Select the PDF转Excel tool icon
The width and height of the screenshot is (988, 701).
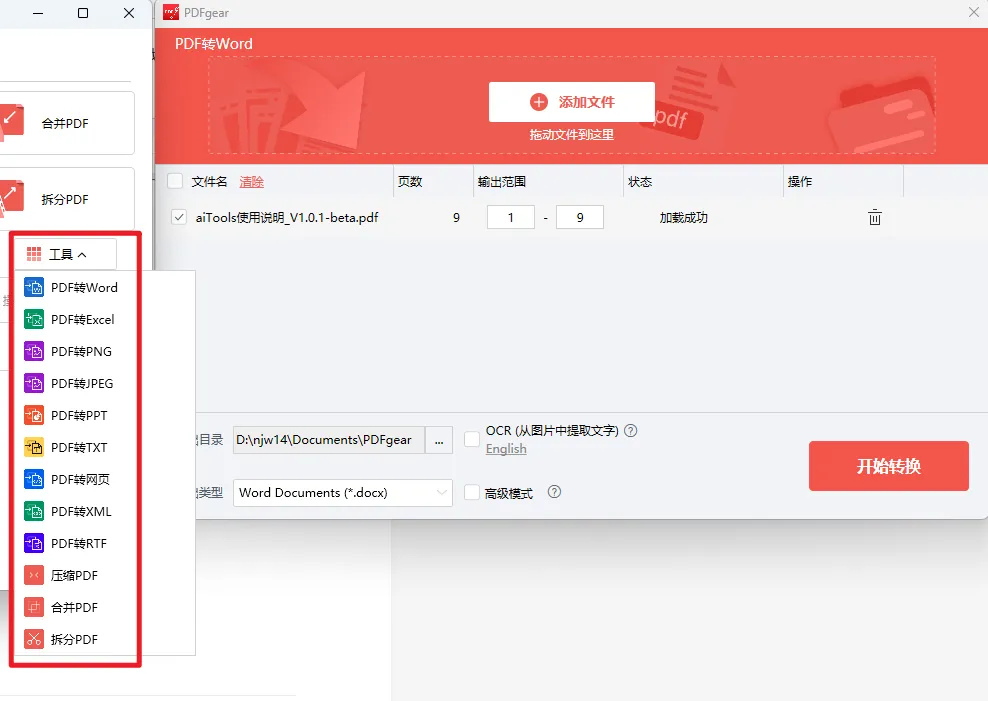click(x=34, y=320)
